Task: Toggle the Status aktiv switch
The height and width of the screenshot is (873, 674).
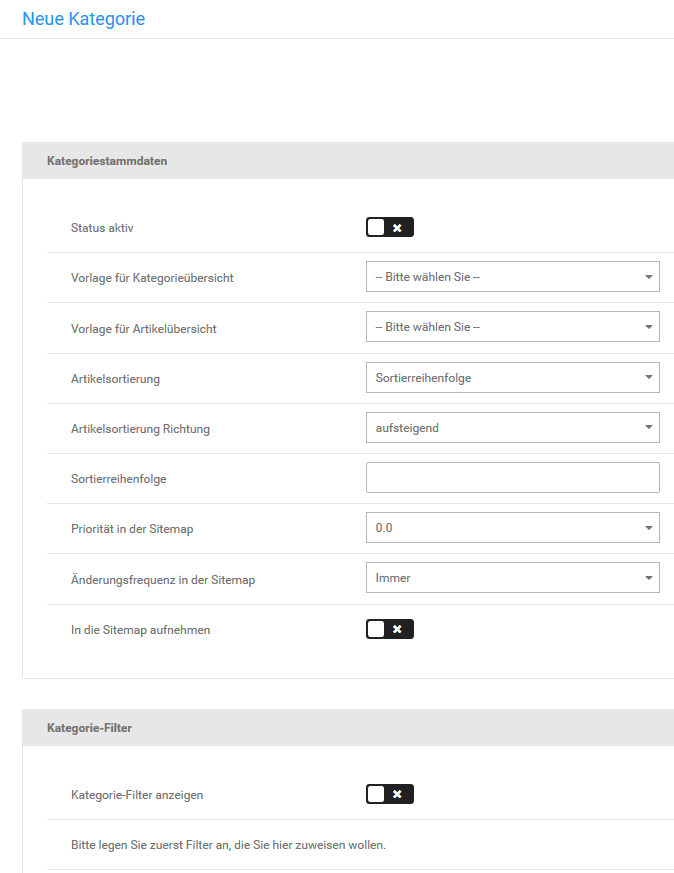Action: [389, 228]
